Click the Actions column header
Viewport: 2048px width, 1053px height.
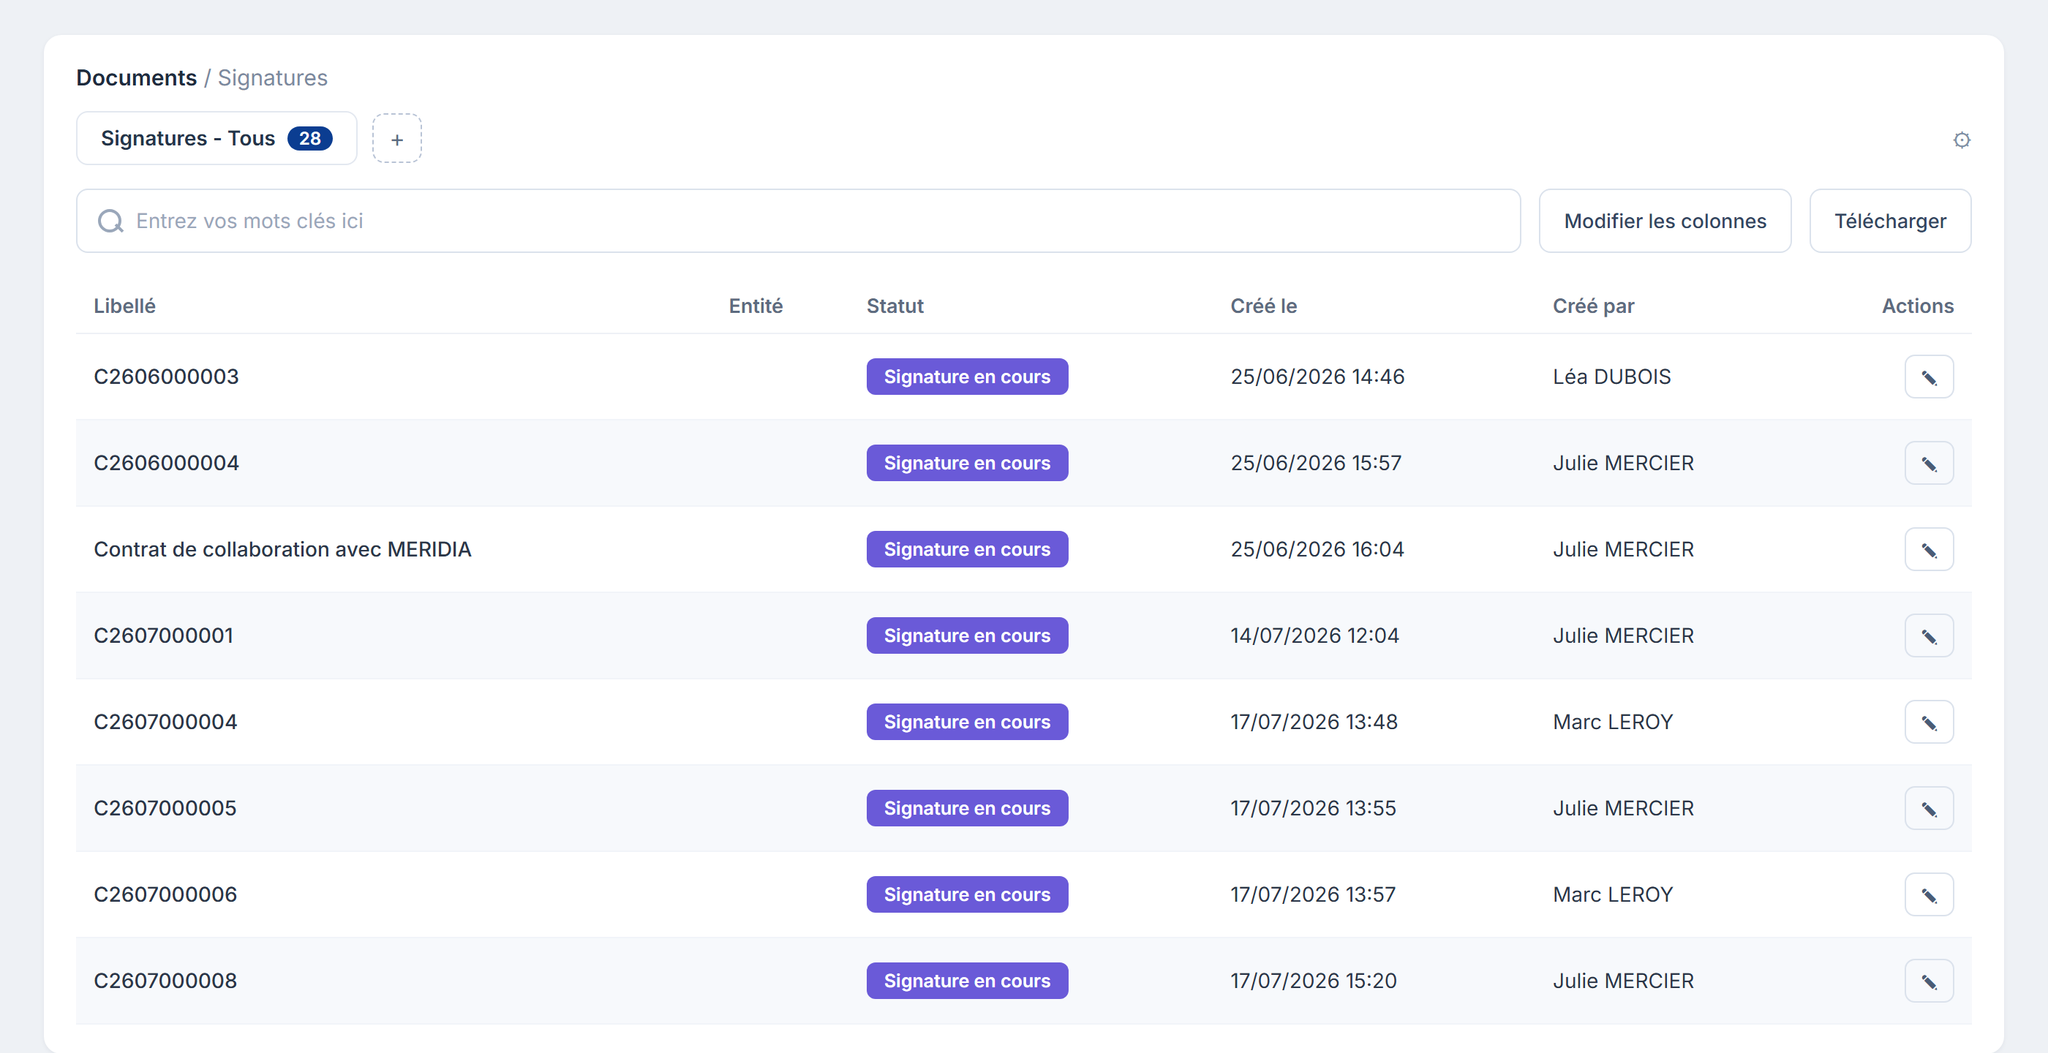1918,306
